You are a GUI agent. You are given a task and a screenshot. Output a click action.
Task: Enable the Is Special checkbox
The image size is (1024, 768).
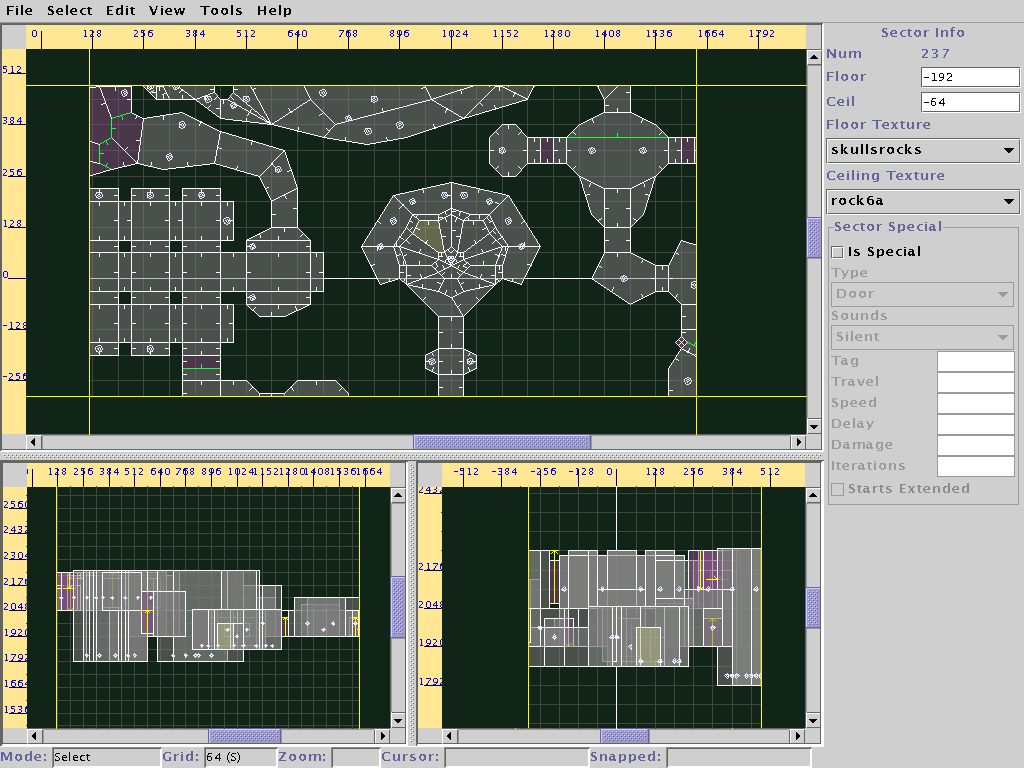838,252
